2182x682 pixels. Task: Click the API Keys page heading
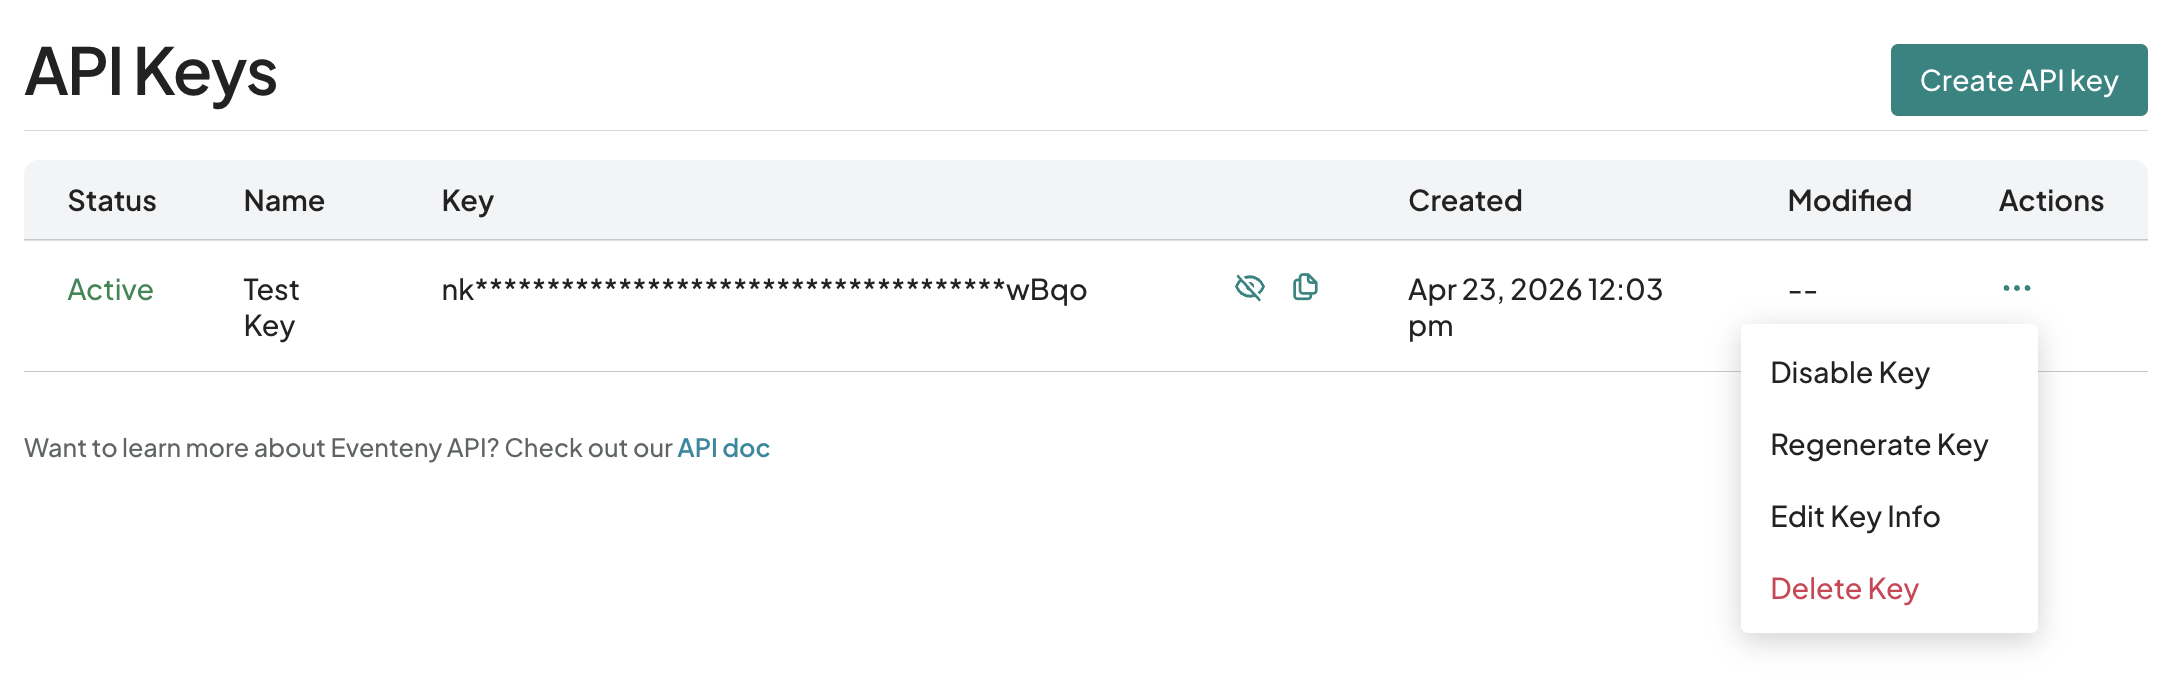[x=151, y=73]
